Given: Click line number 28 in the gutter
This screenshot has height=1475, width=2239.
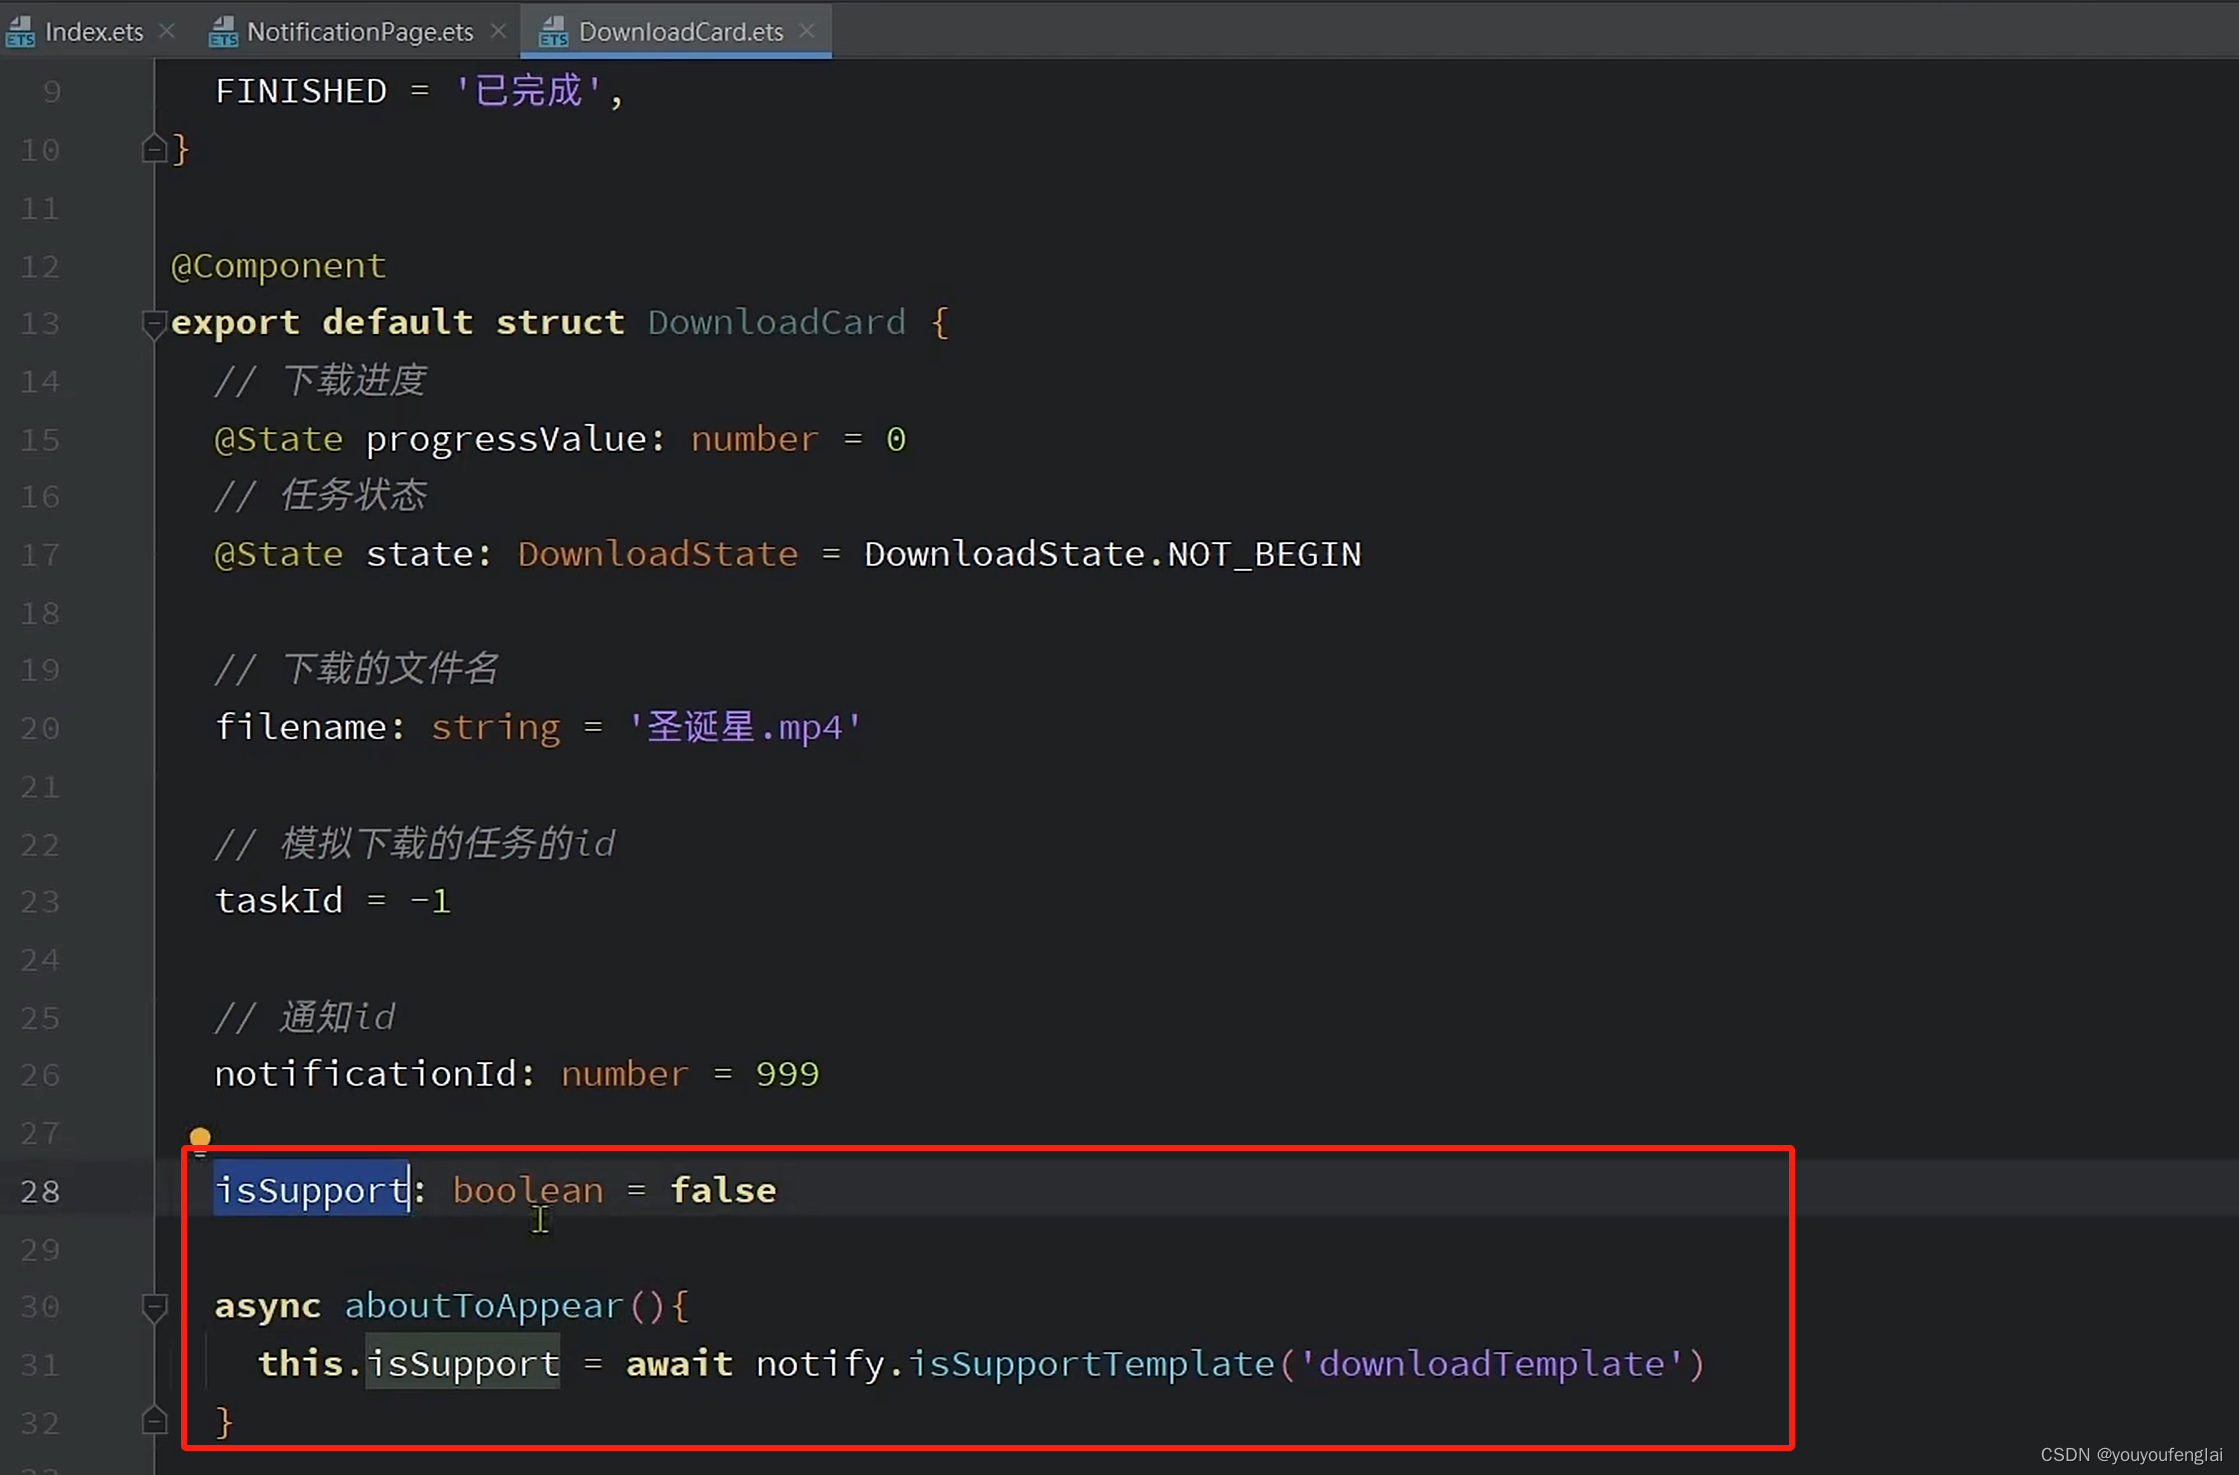Looking at the screenshot, I should pyautogui.click(x=40, y=1191).
